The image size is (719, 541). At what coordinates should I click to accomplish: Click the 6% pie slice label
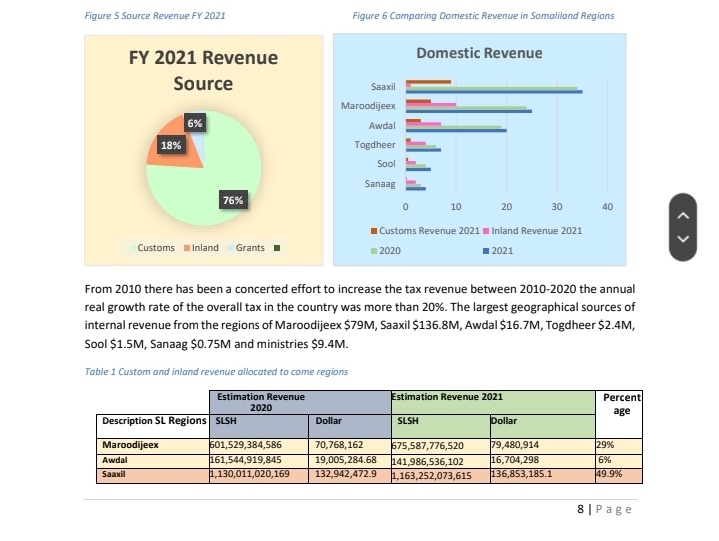pos(196,123)
